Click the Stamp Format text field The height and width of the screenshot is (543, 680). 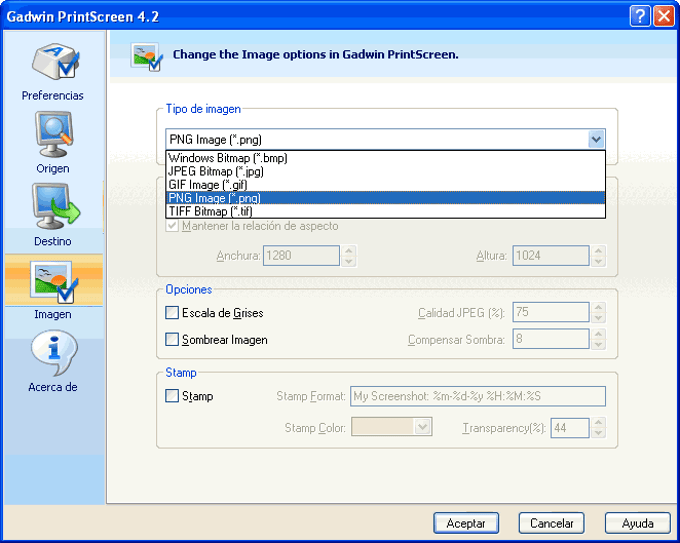pyautogui.click(x=478, y=396)
